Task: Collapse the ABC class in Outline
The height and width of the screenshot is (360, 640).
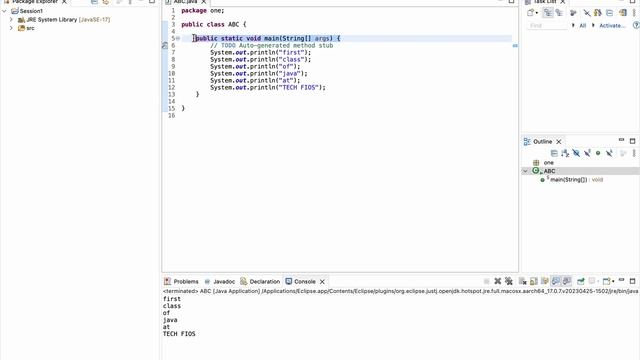Action: click(525, 171)
